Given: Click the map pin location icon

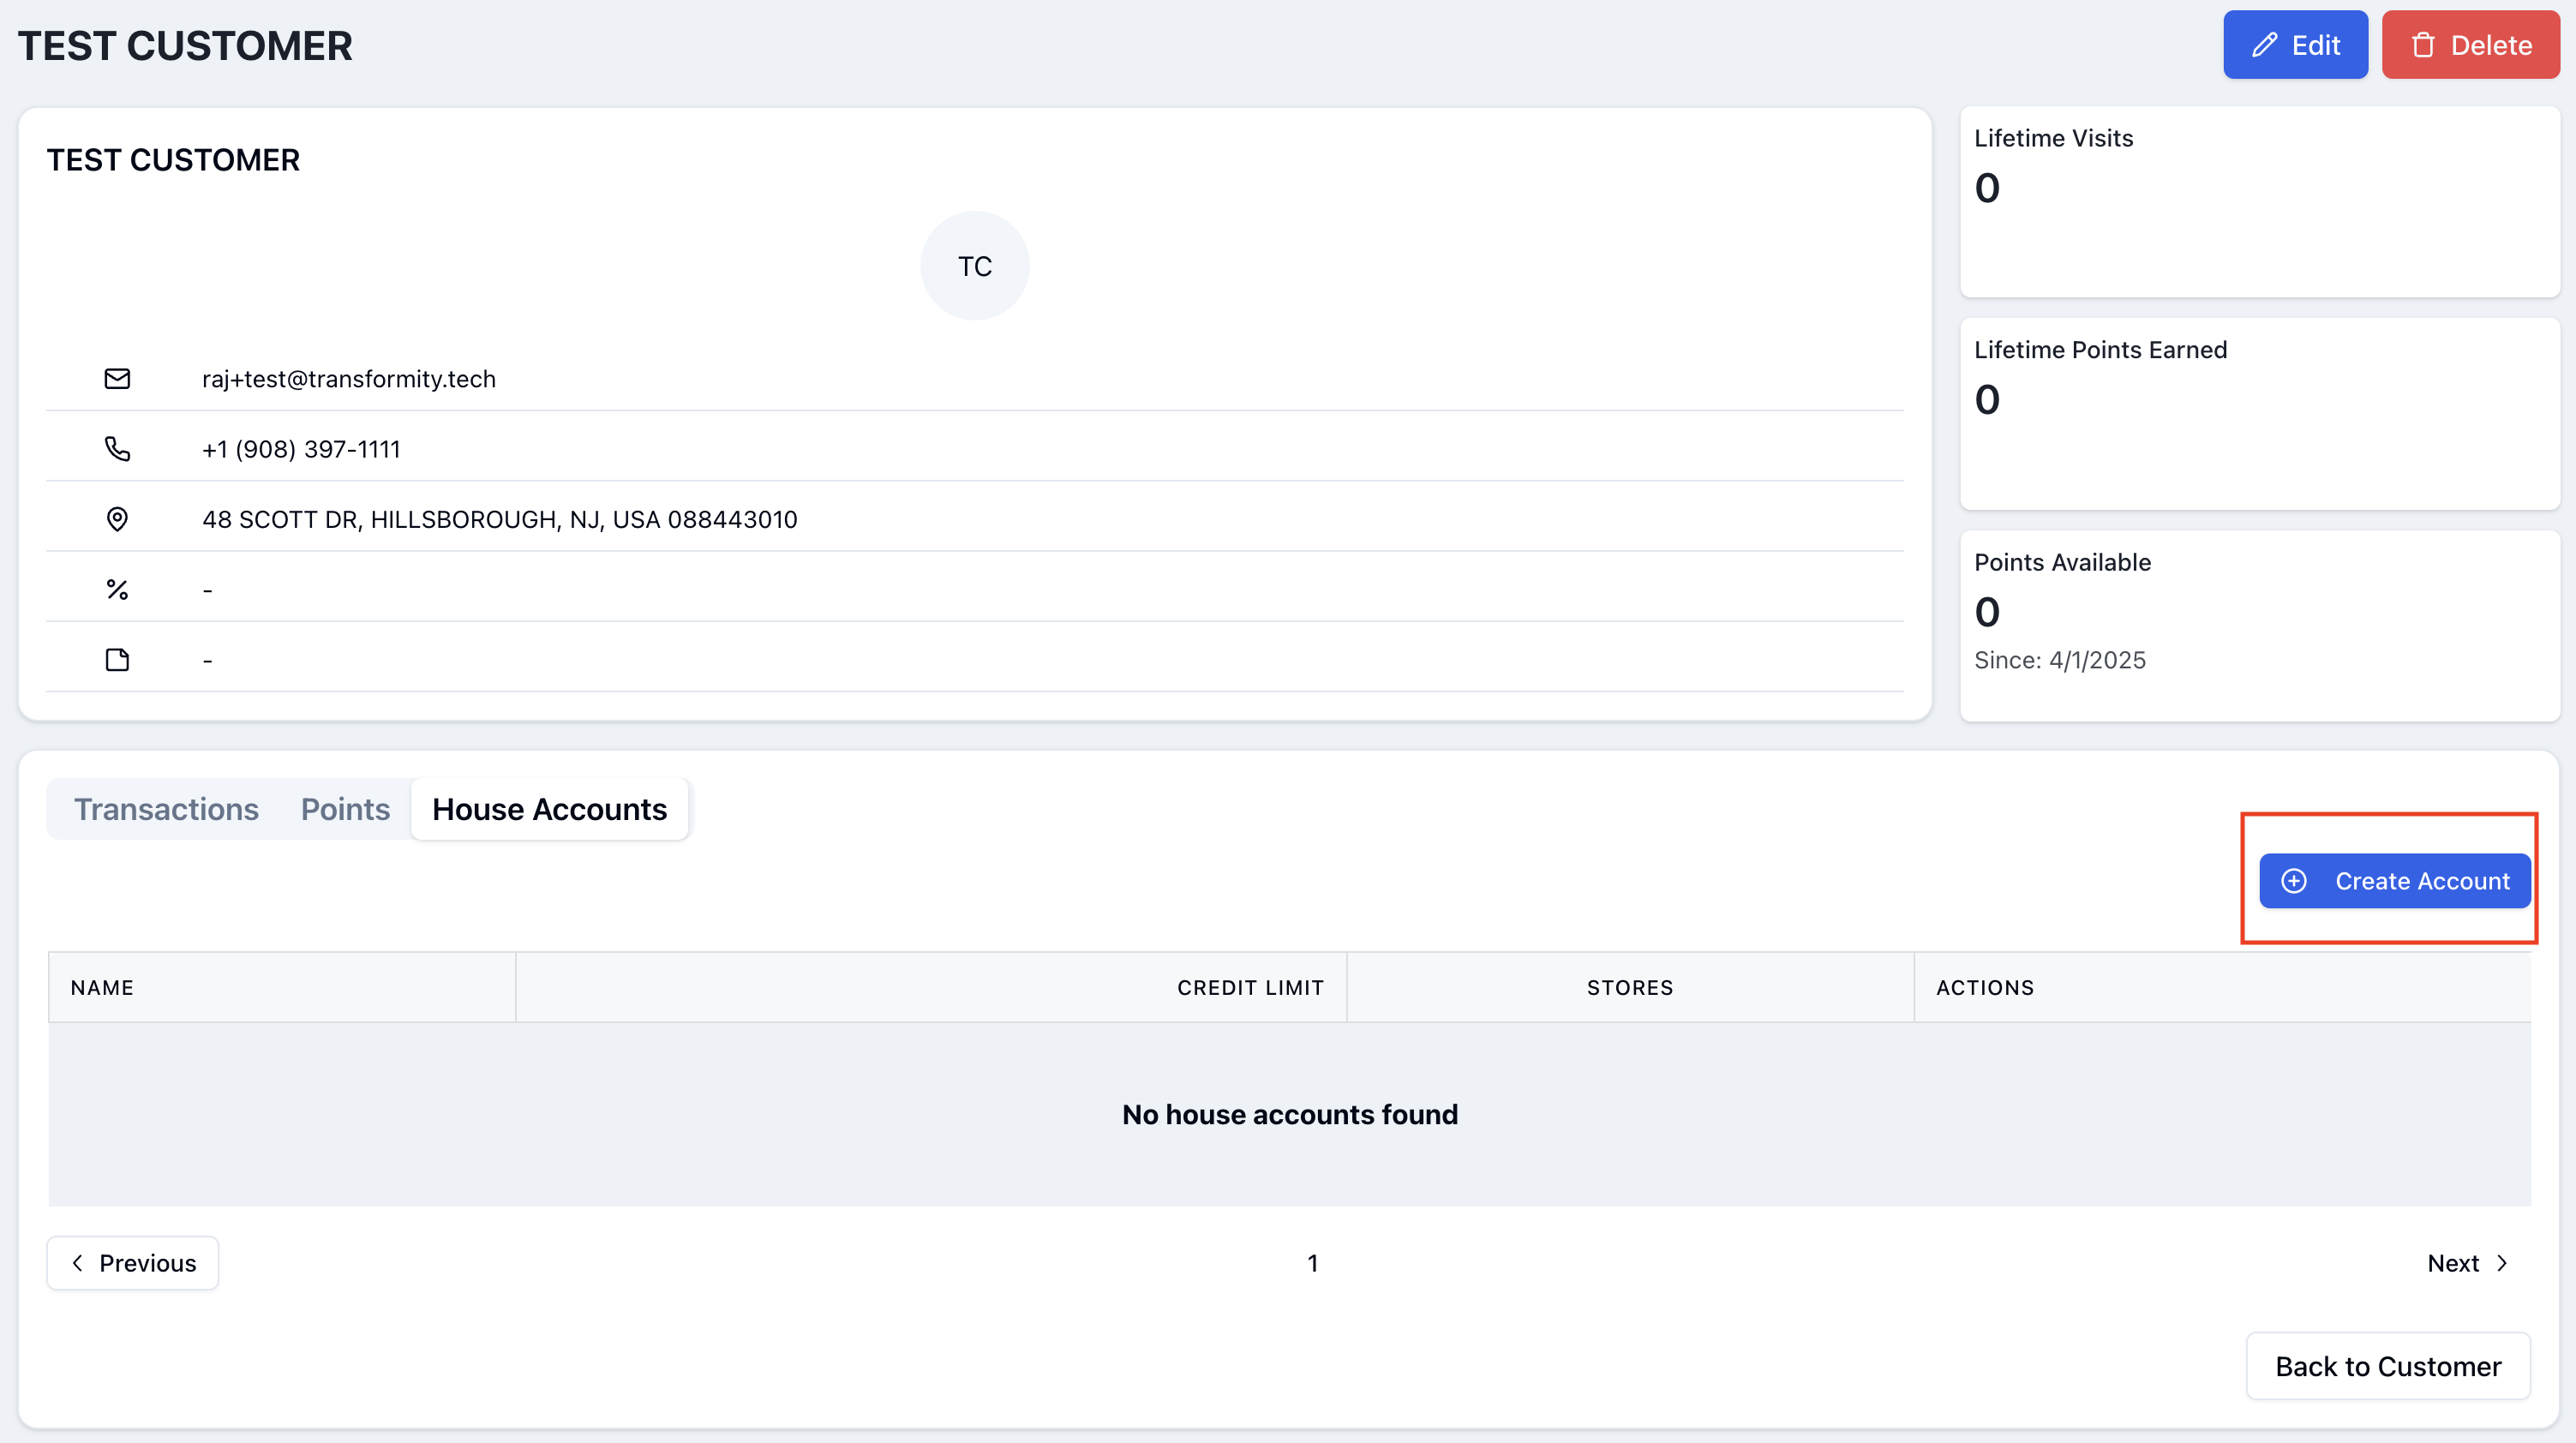Looking at the screenshot, I should [x=117, y=519].
